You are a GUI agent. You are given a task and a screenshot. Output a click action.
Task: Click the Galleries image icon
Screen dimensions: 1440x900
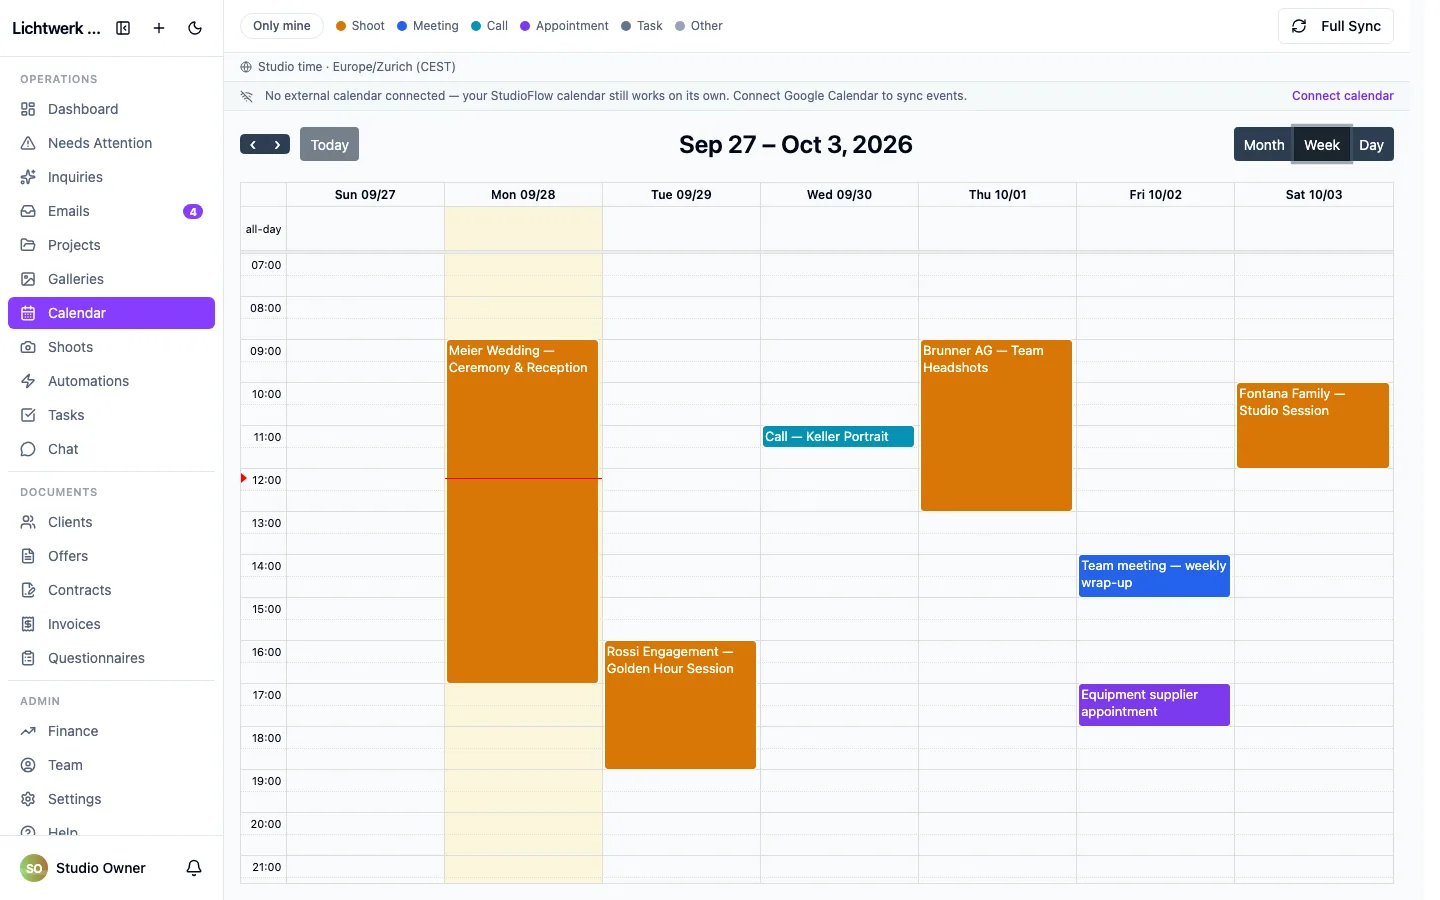coord(28,279)
